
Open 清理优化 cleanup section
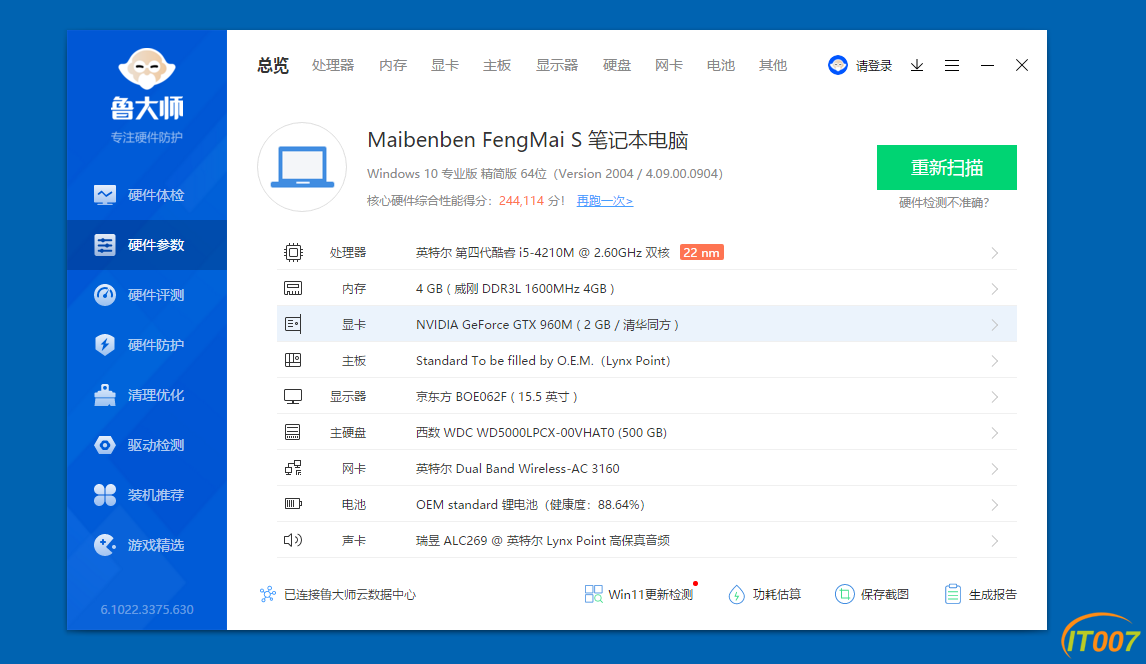point(146,395)
